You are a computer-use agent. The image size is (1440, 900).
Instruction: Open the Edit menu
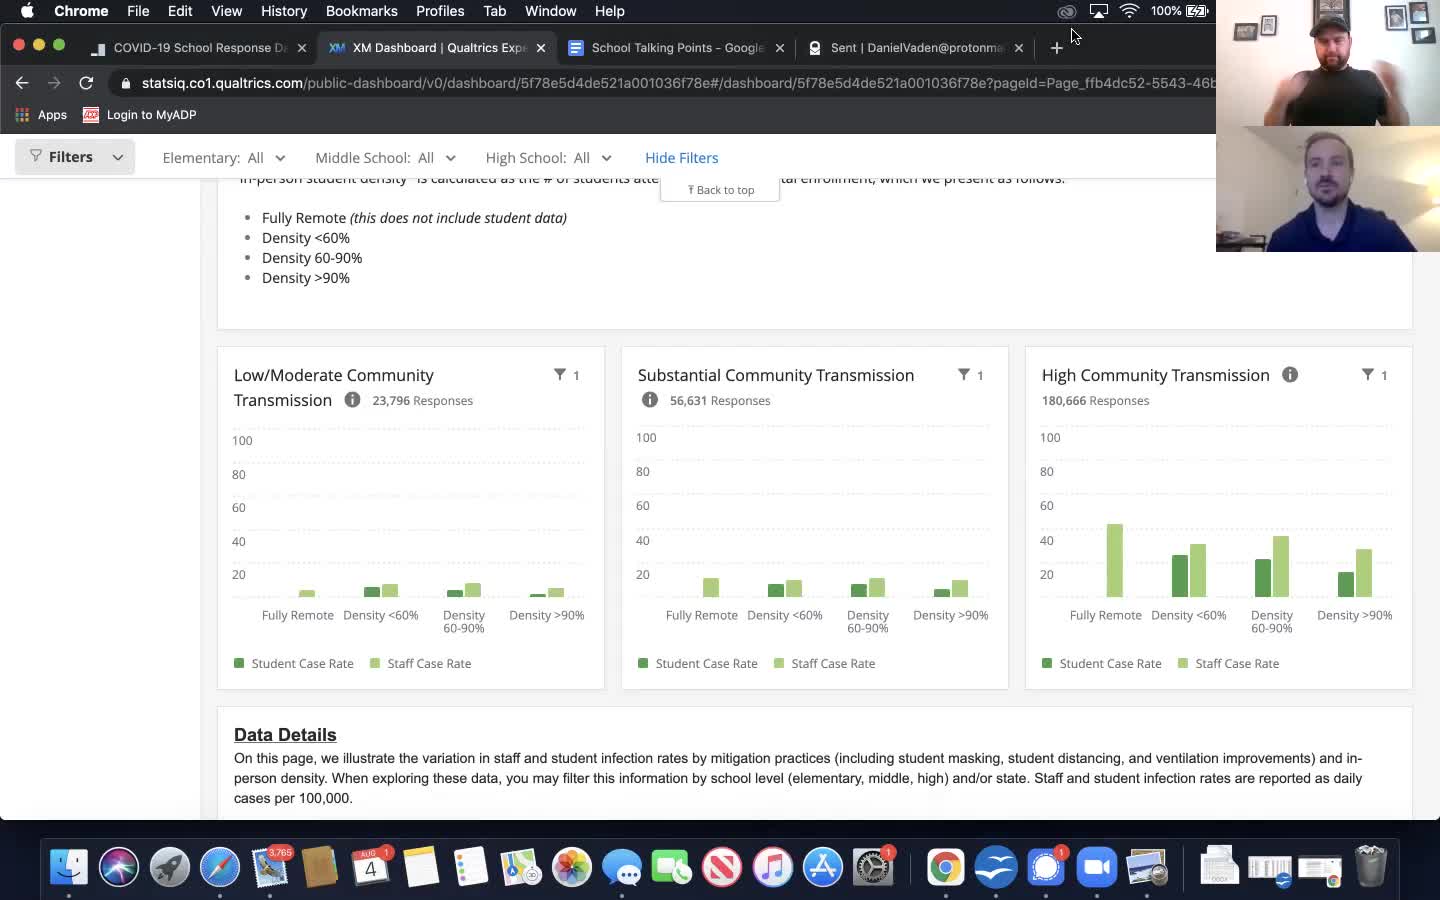(180, 11)
